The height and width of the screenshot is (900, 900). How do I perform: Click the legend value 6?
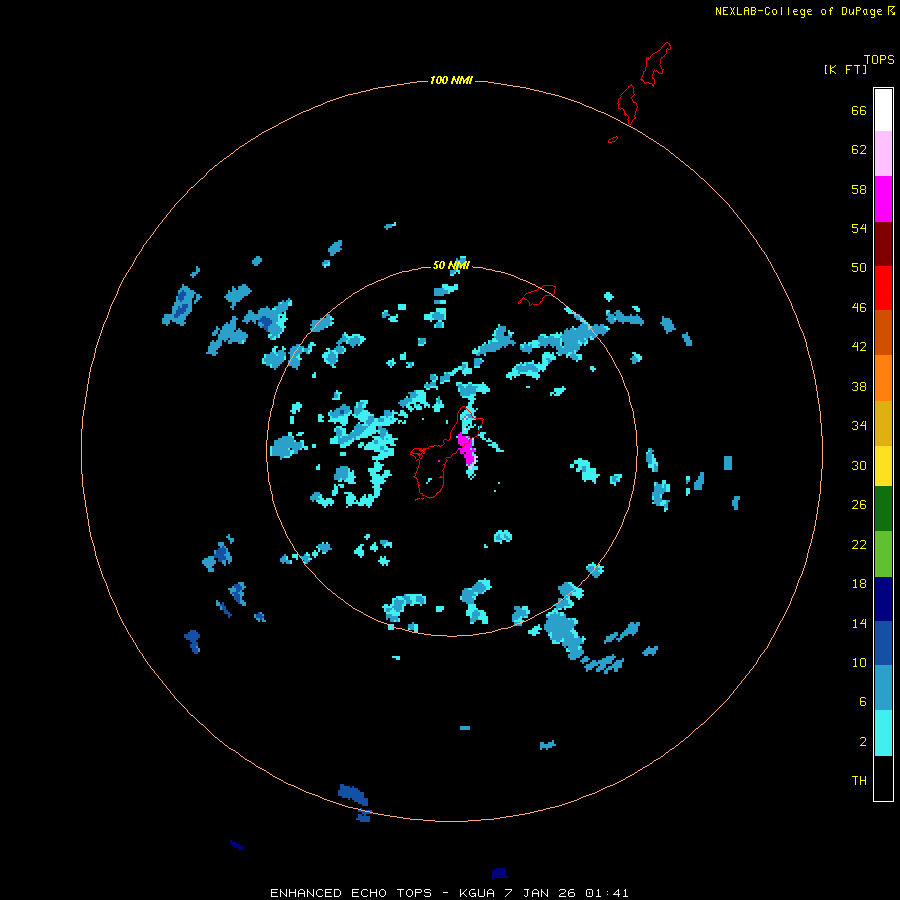[x=863, y=702]
